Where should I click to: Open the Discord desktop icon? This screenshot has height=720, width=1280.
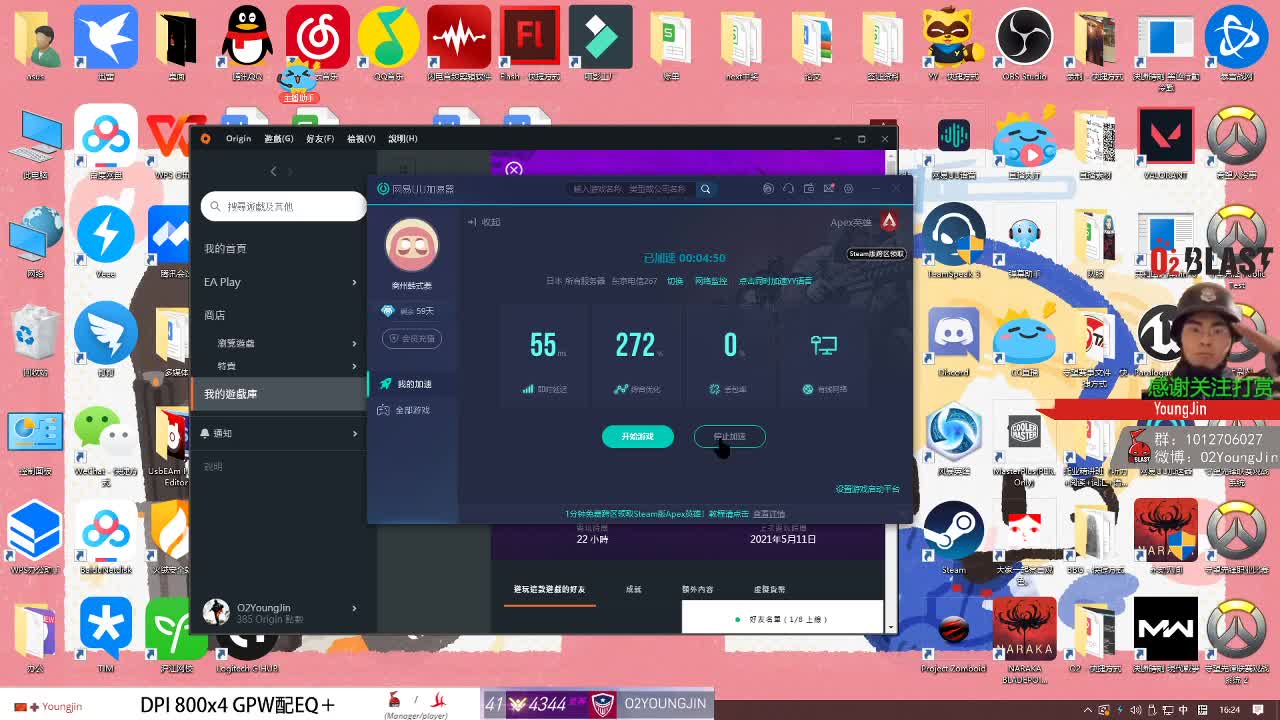click(953, 340)
